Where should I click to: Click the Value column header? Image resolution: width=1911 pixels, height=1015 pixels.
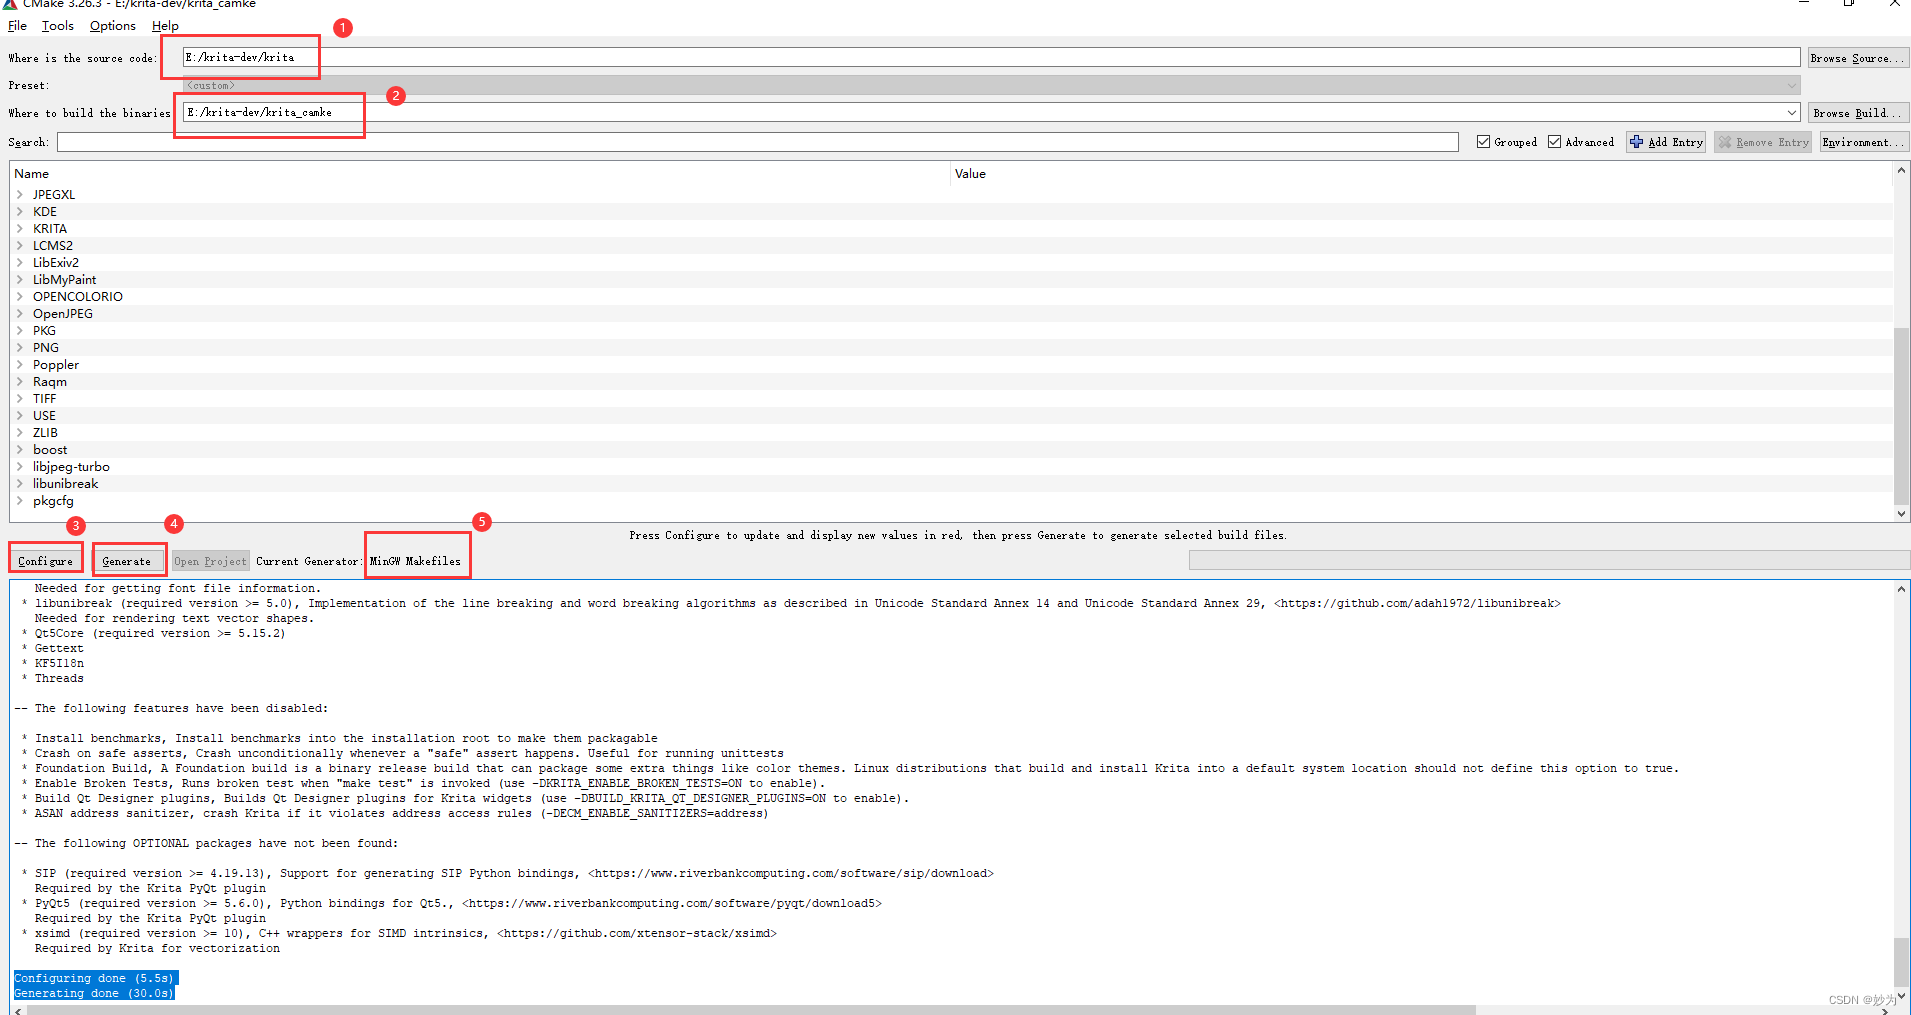click(1421, 174)
